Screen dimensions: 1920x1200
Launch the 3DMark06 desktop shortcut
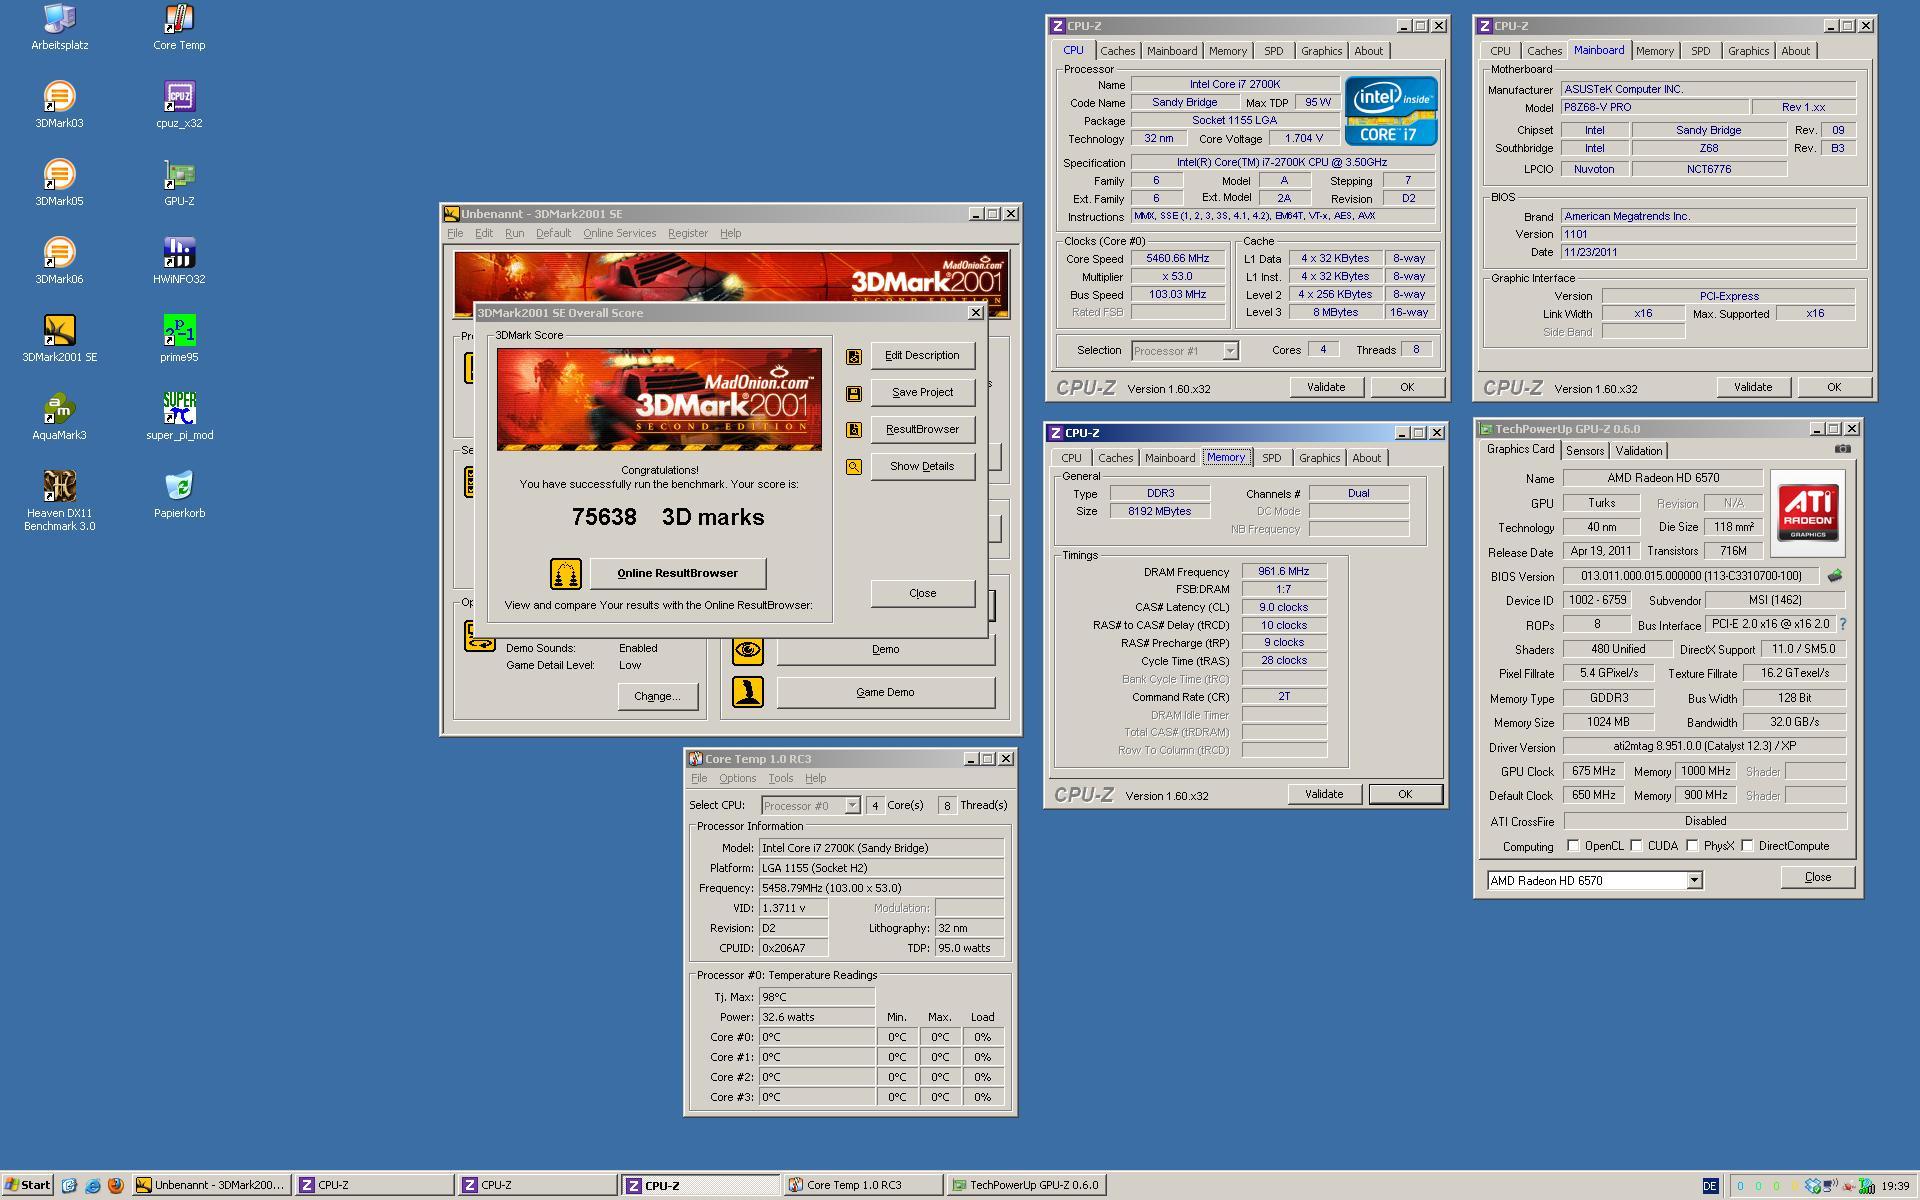(60, 261)
